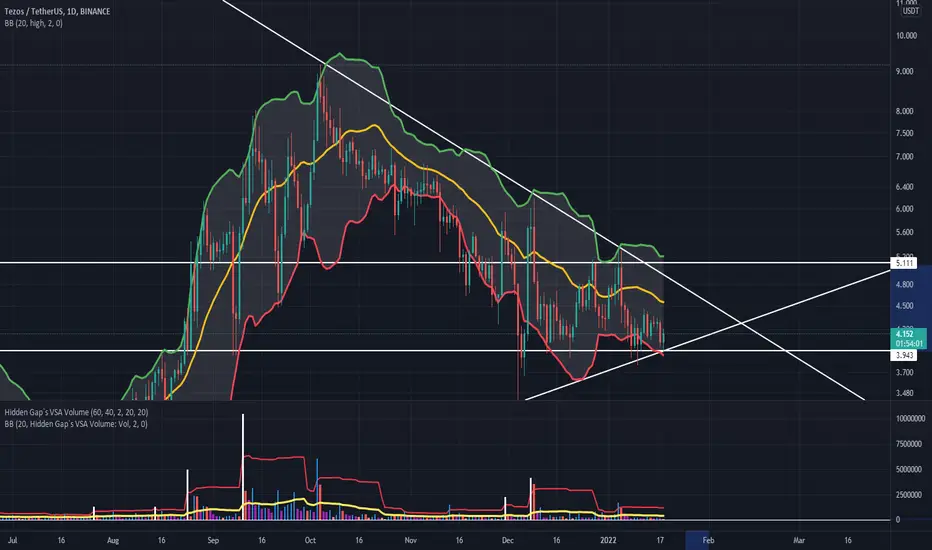The width and height of the screenshot is (932, 550).
Task: Click the 17 date label on time axis
Action: (x=660, y=540)
